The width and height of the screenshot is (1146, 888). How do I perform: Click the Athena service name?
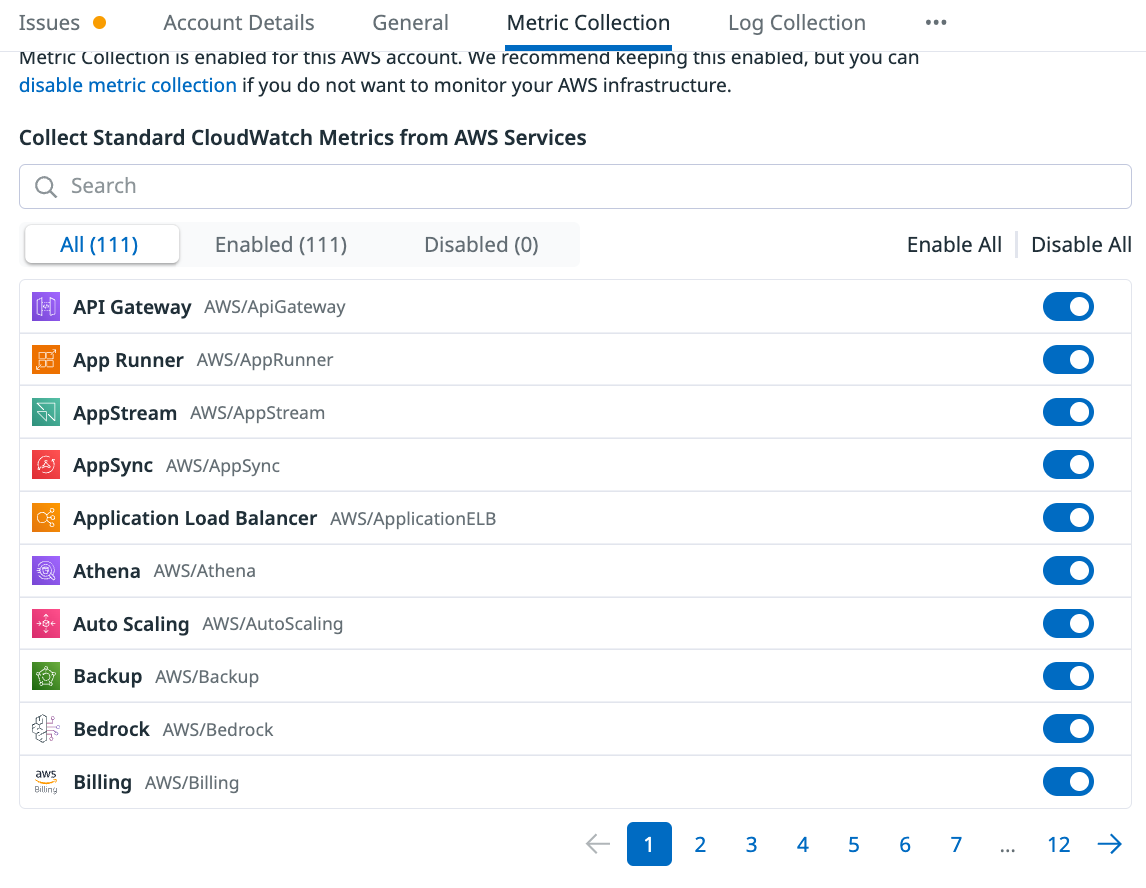click(107, 571)
